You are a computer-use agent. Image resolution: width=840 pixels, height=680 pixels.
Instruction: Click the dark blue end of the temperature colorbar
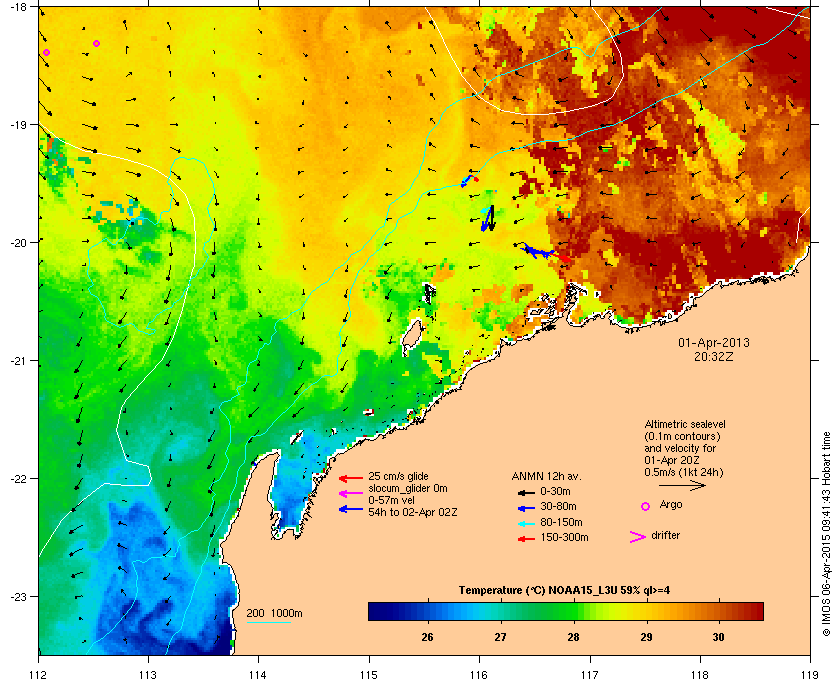(375, 611)
